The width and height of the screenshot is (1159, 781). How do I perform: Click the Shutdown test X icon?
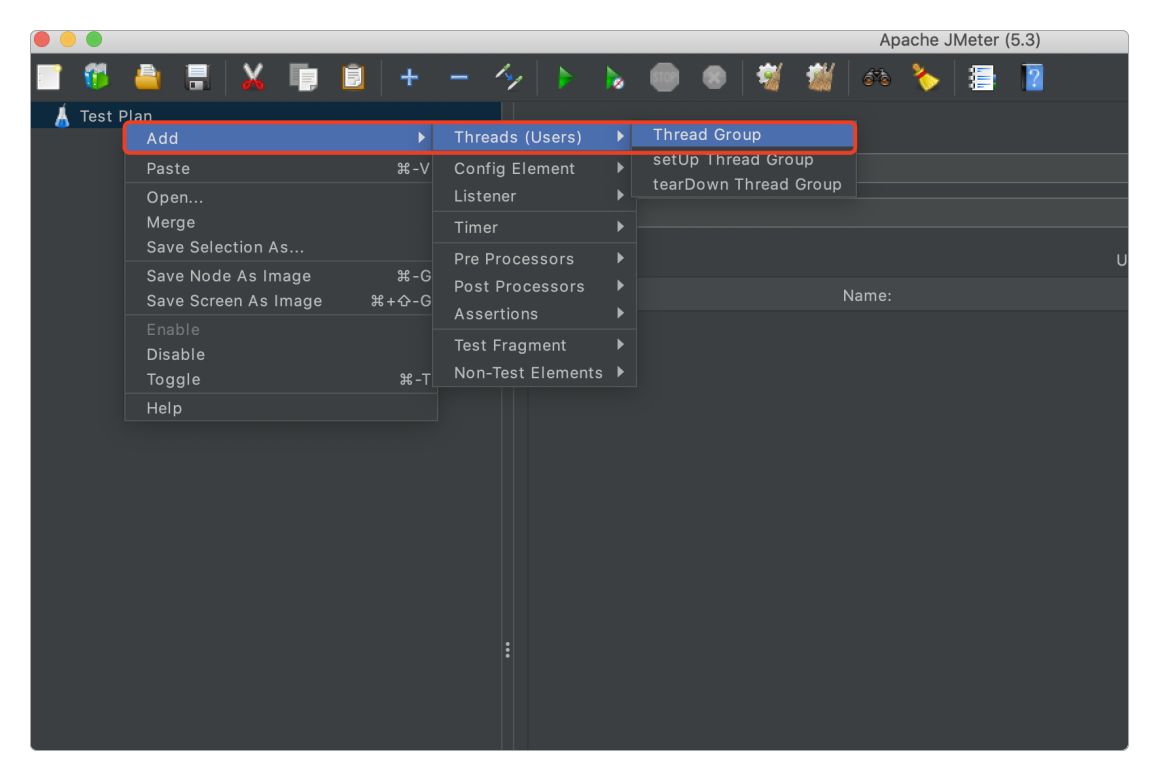pyautogui.click(x=714, y=77)
